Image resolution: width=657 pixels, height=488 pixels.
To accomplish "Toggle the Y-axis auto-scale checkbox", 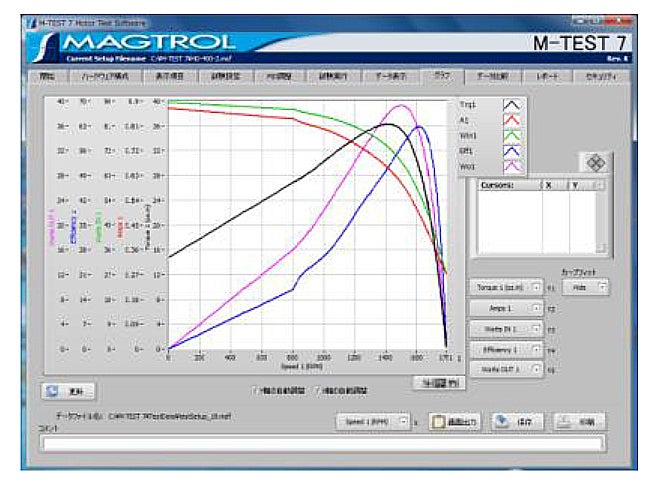I will tap(256, 390).
